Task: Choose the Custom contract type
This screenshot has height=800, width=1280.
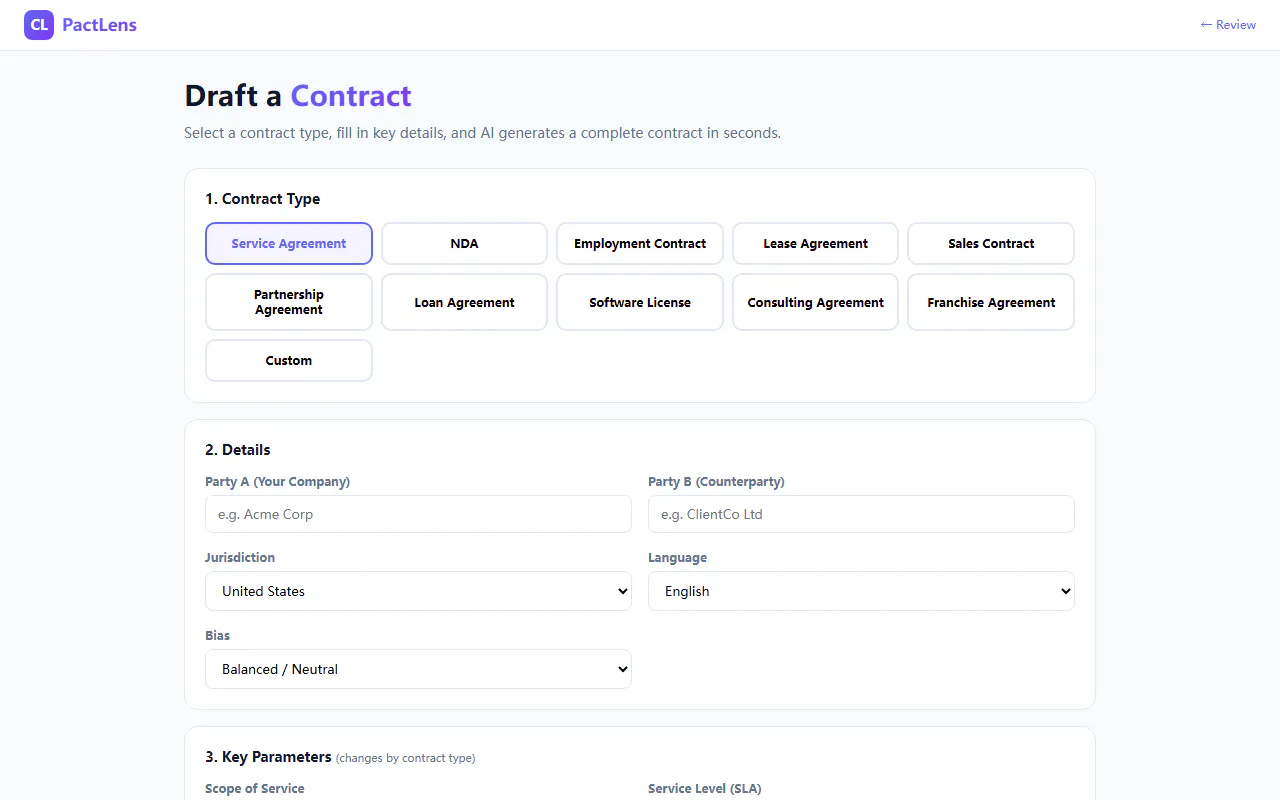Action: [289, 360]
